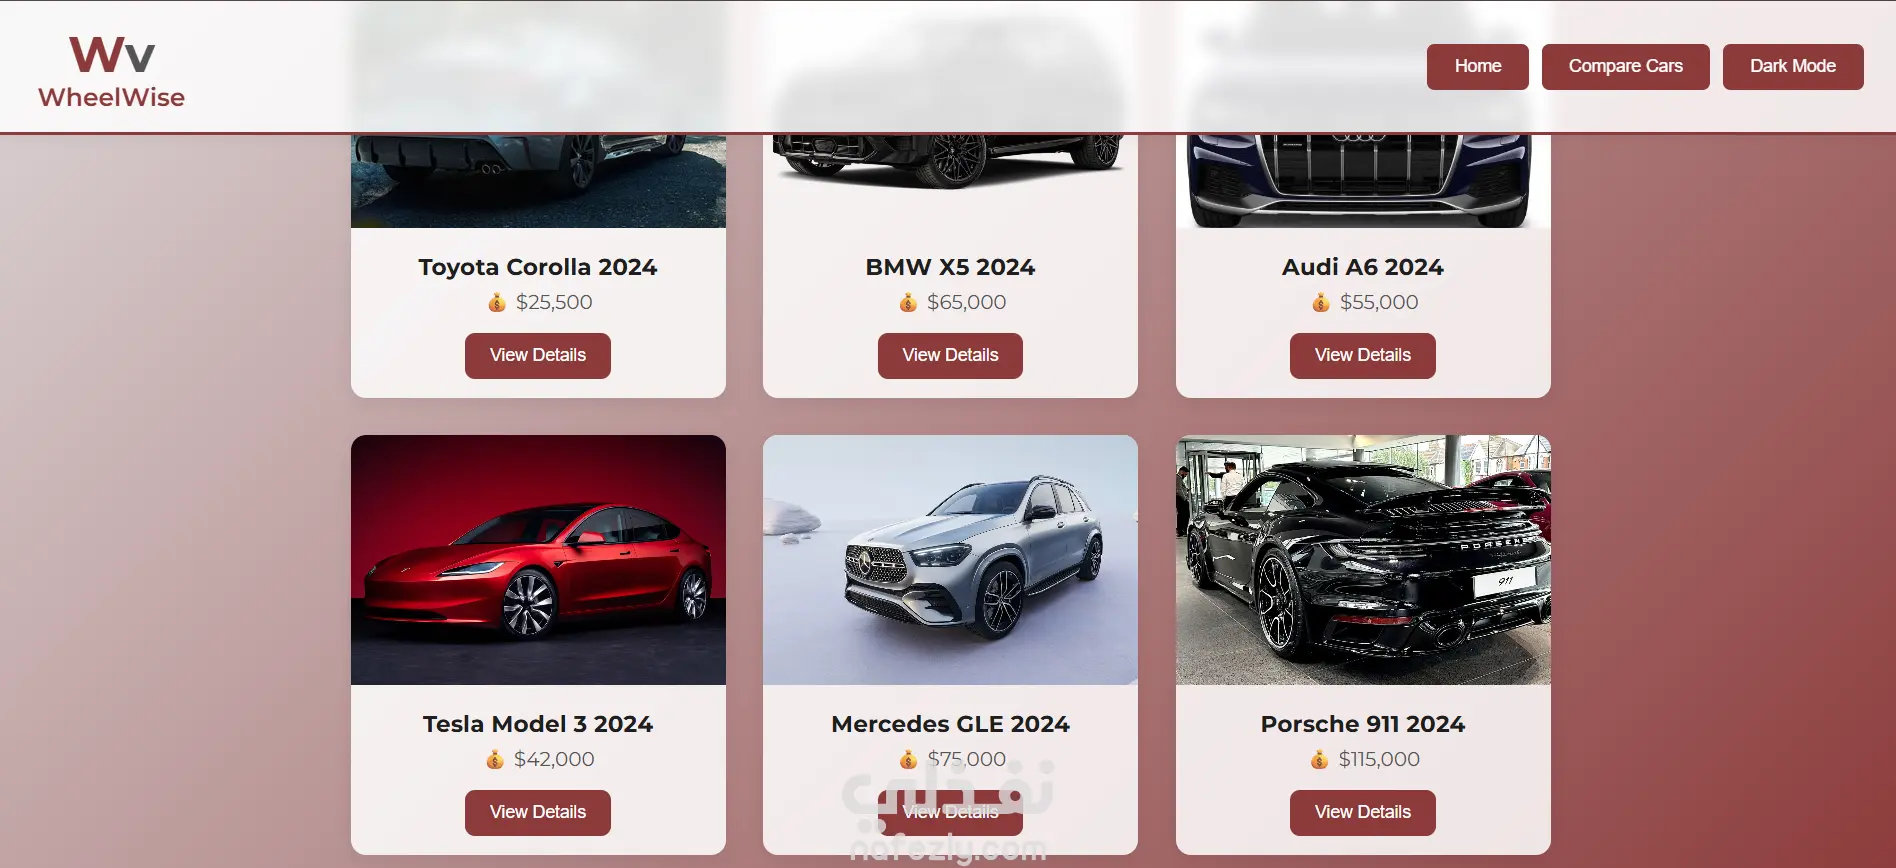Click the Tesla Model 3 2024 title
The height and width of the screenshot is (868, 1896).
pyautogui.click(x=538, y=724)
